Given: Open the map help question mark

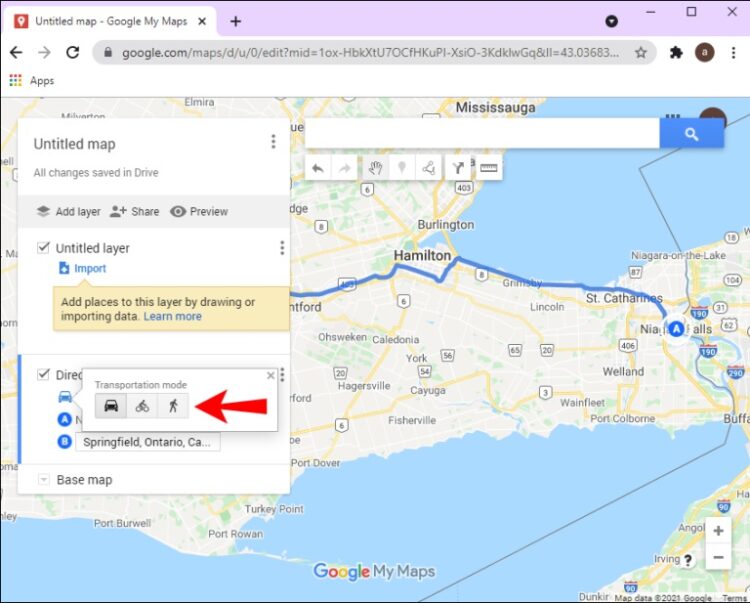Looking at the screenshot, I should coord(688,560).
